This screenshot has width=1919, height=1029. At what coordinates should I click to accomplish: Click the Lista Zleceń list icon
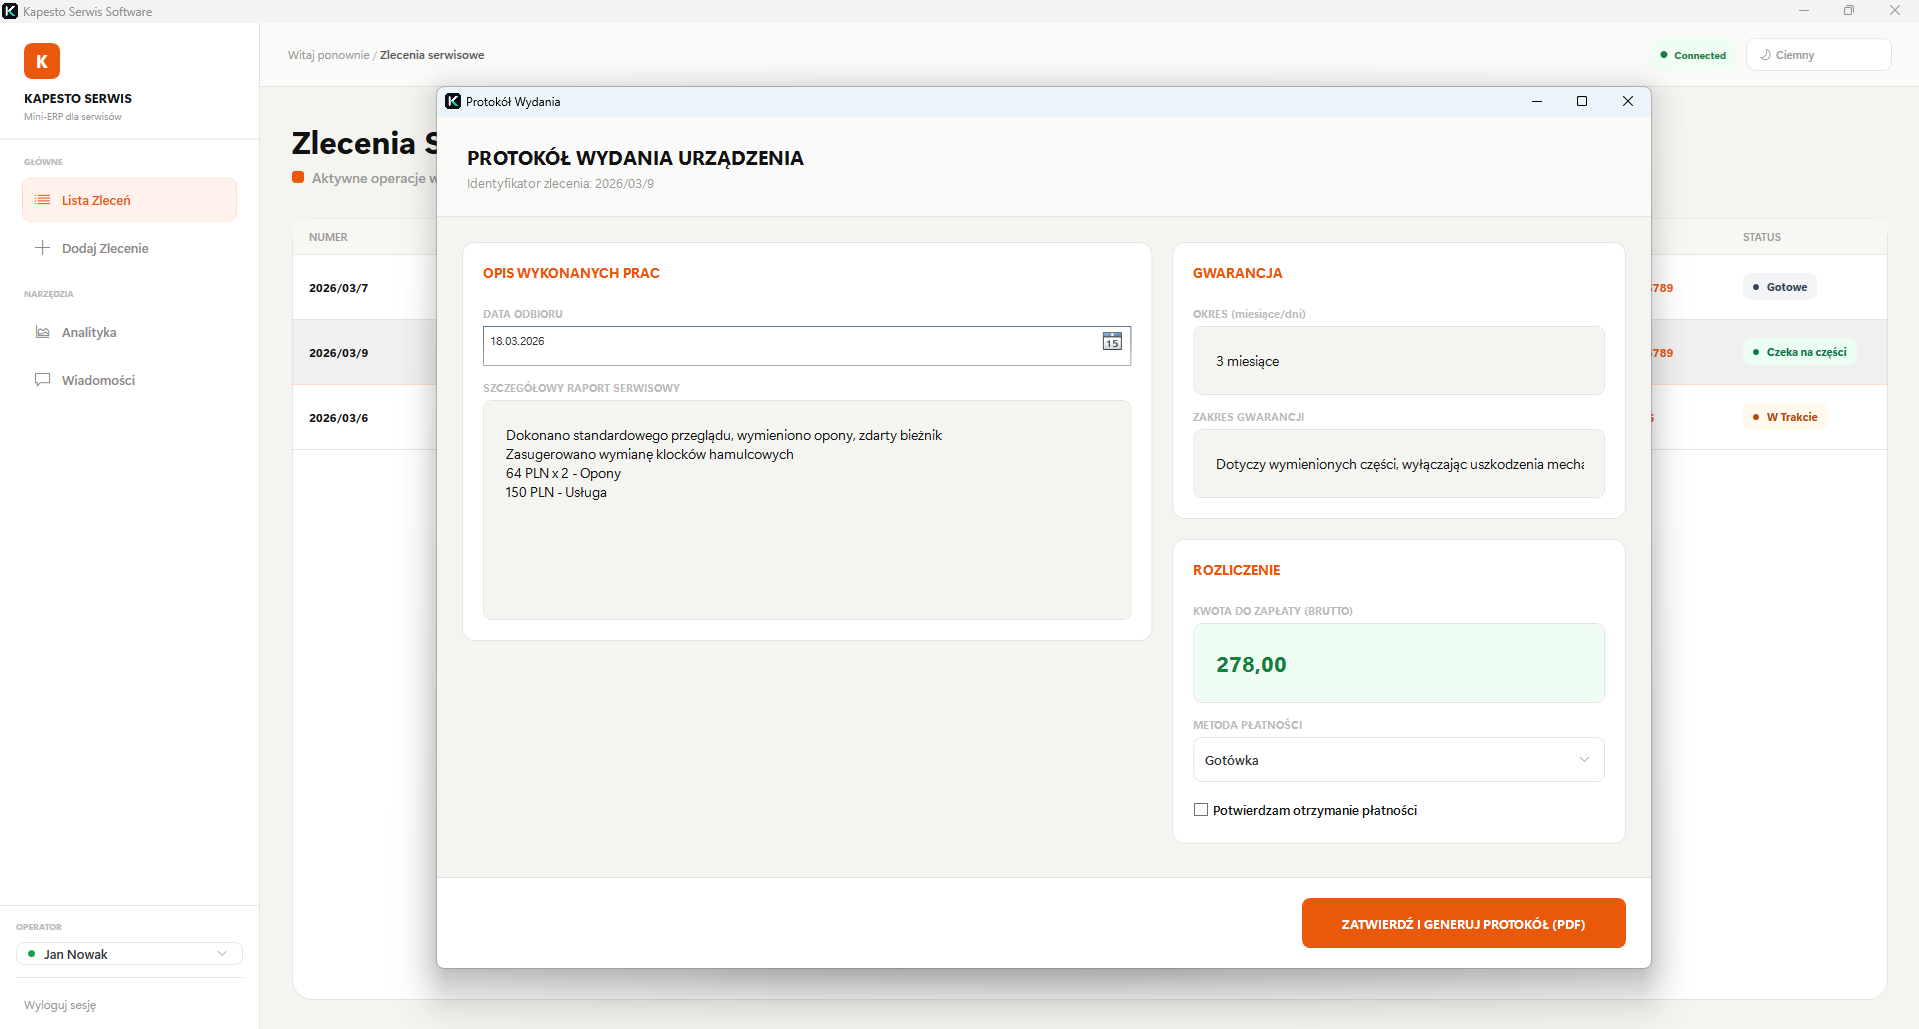[x=43, y=200]
